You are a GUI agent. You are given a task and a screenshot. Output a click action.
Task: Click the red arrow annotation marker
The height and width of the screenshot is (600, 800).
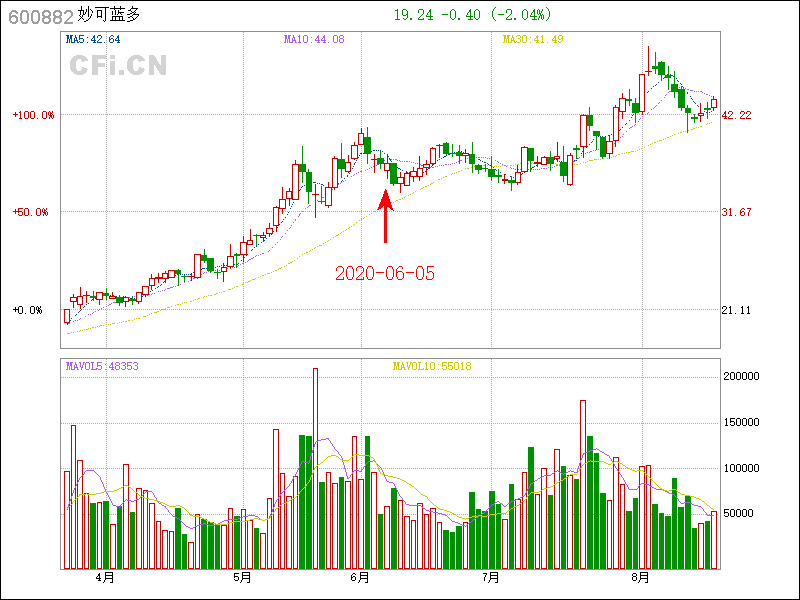click(x=385, y=215)
